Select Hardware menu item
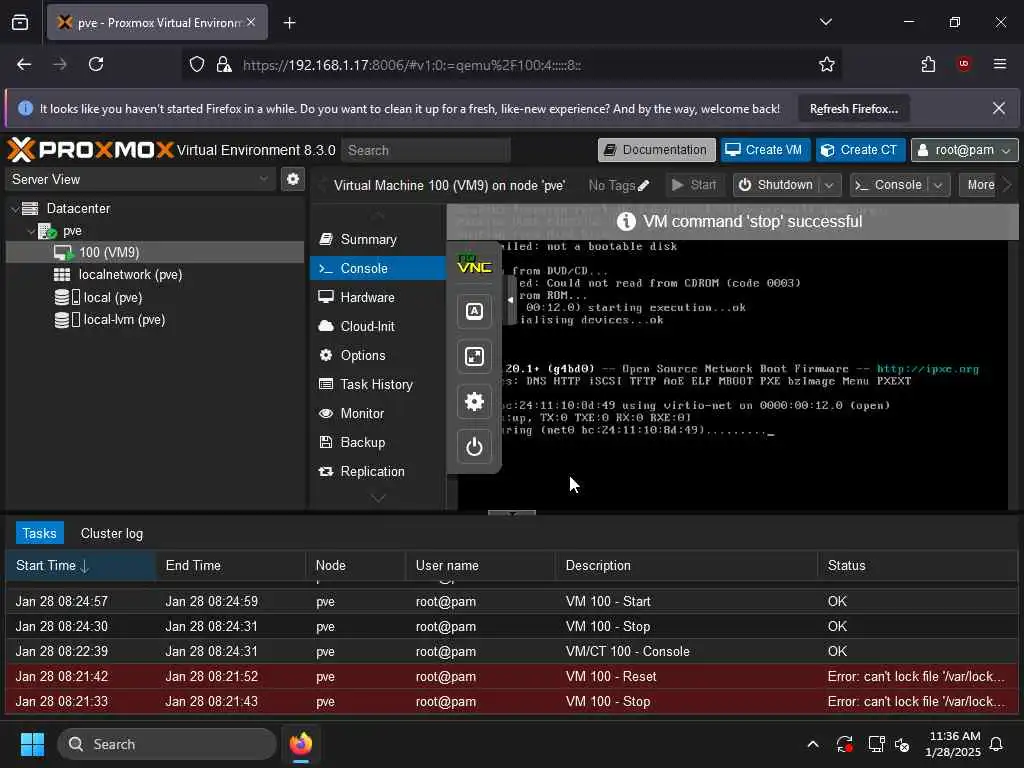 pos(377,298)
